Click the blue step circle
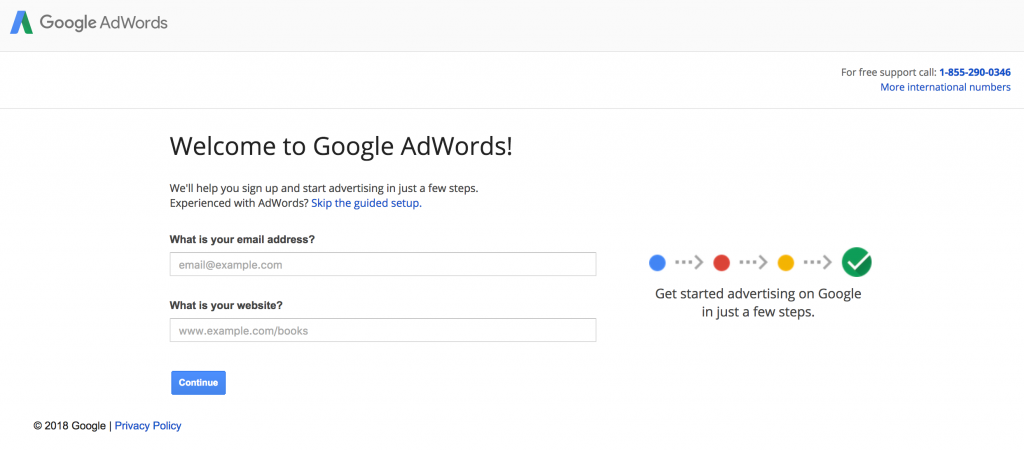Screen dimensions: 1024x450 657,263
